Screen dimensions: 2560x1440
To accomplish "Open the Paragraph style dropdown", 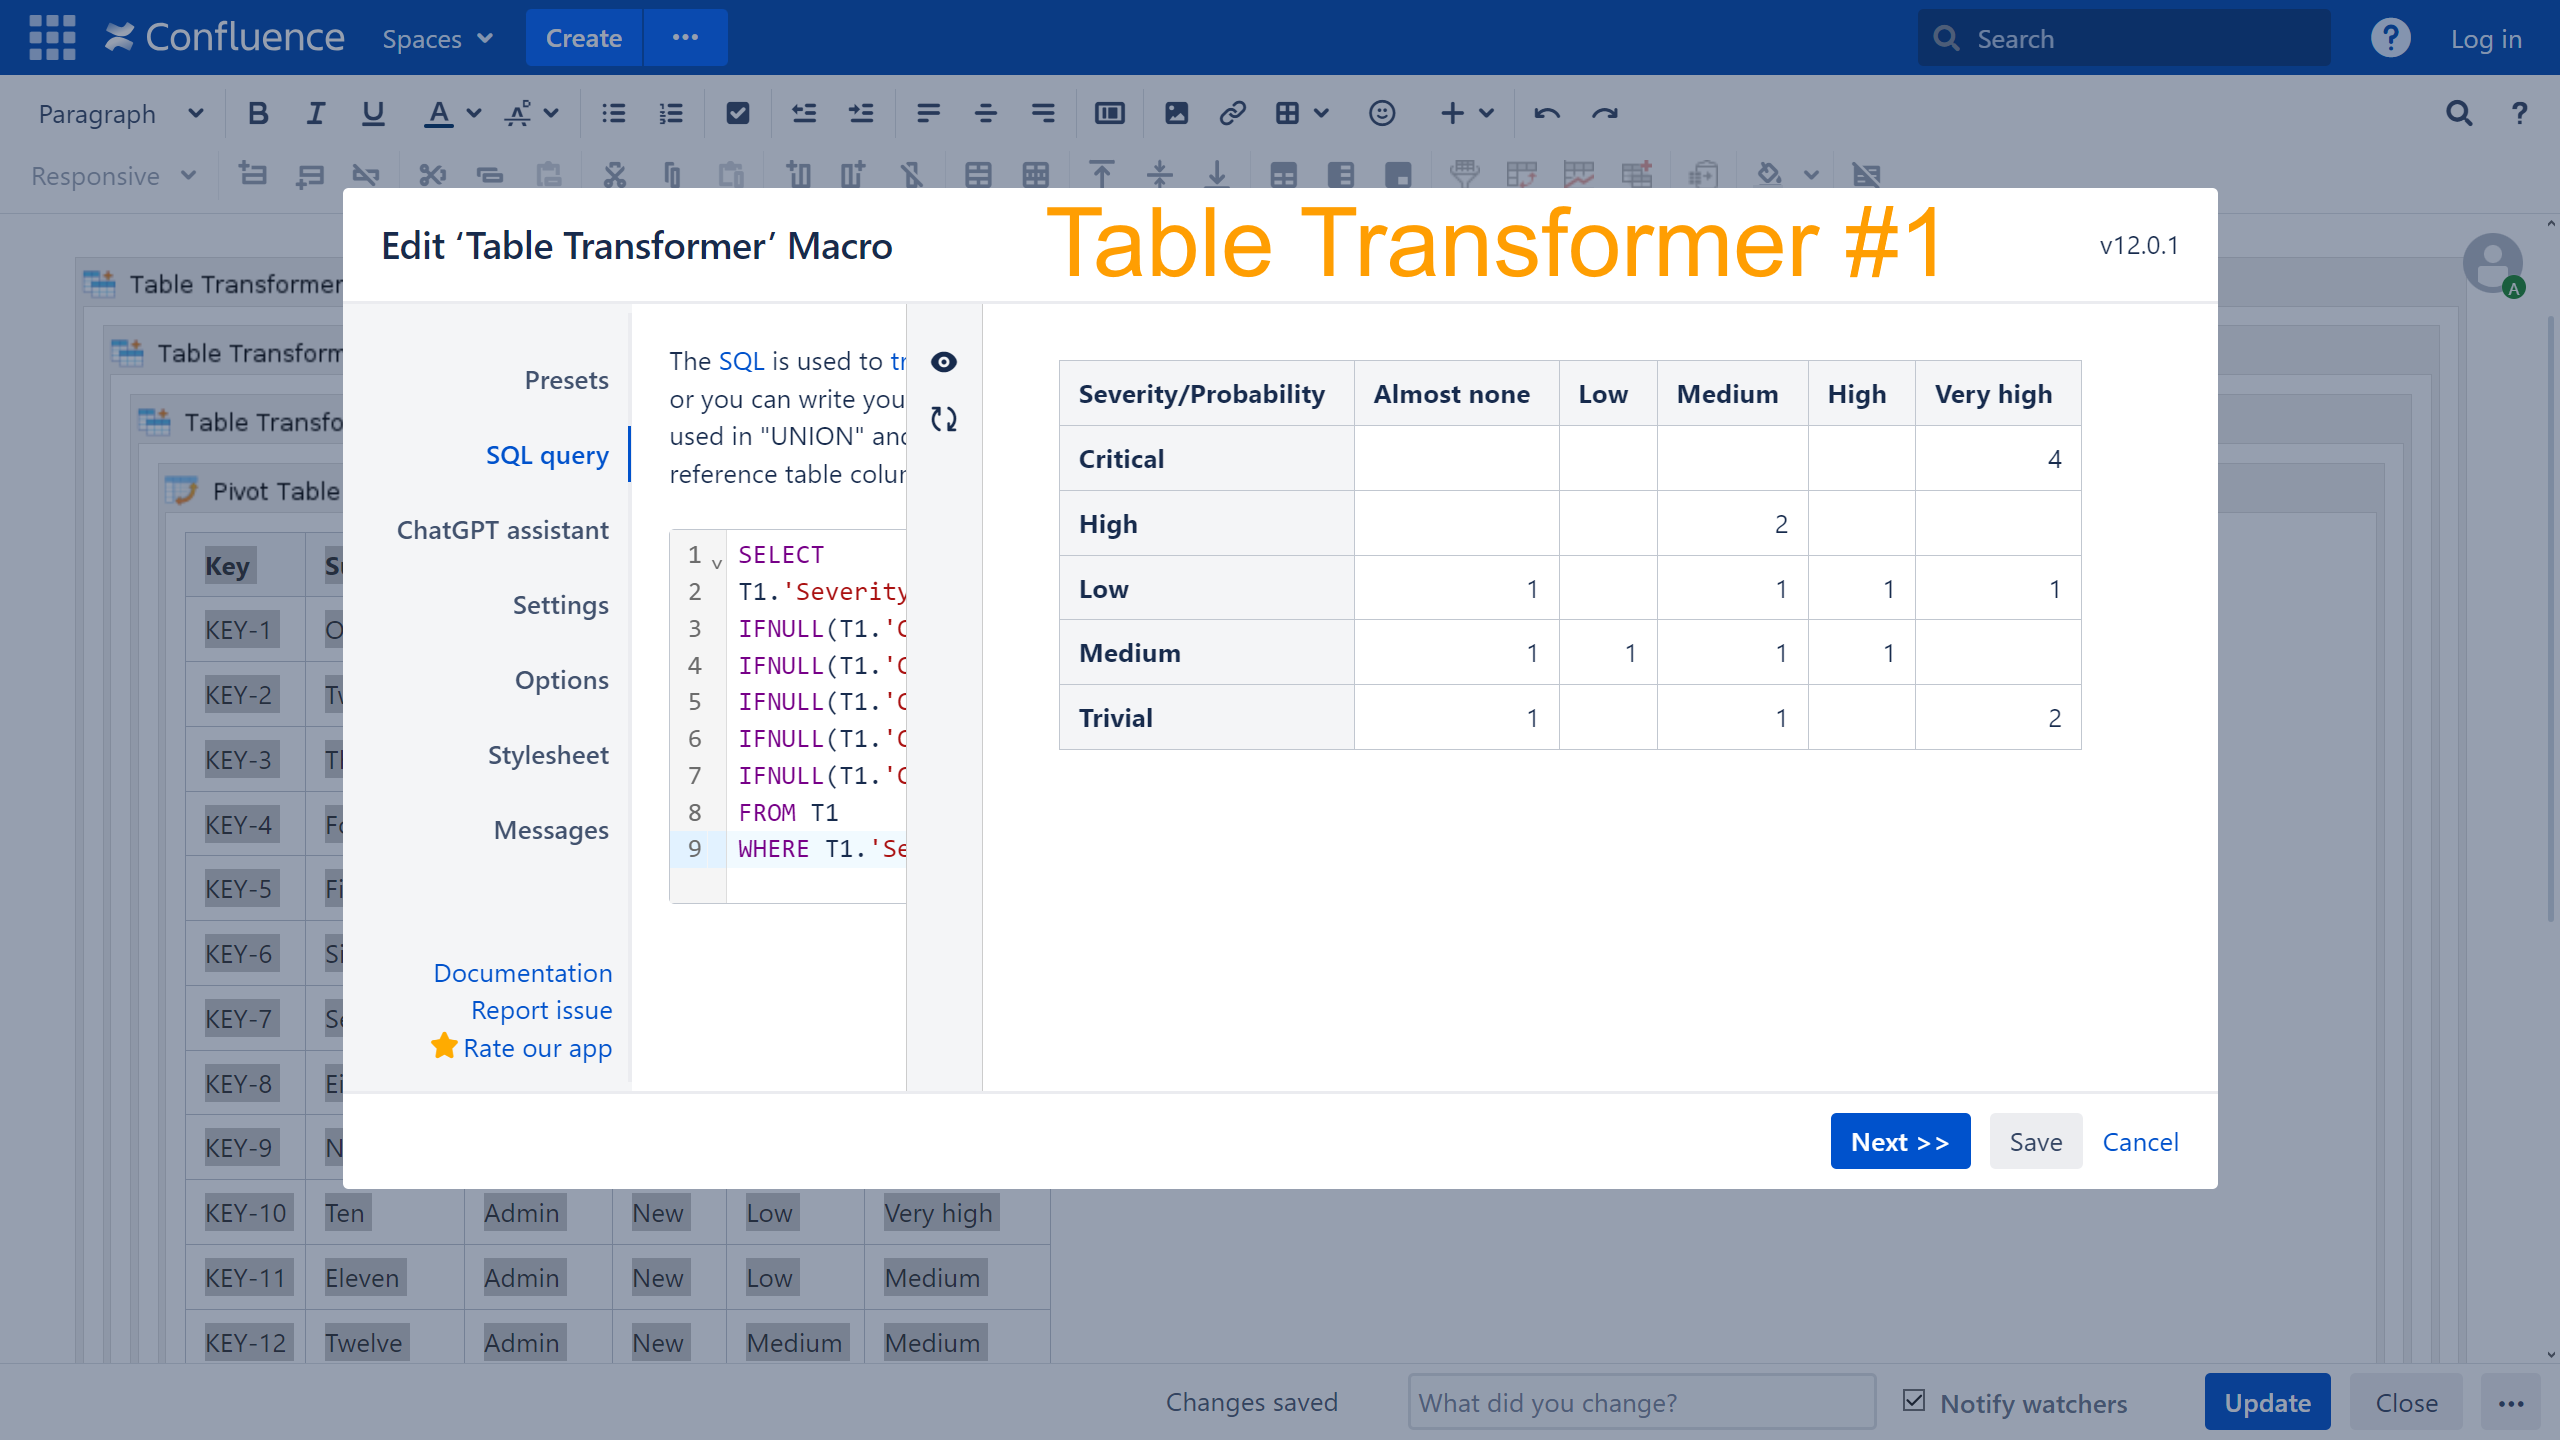I will (x=120, y=114).
